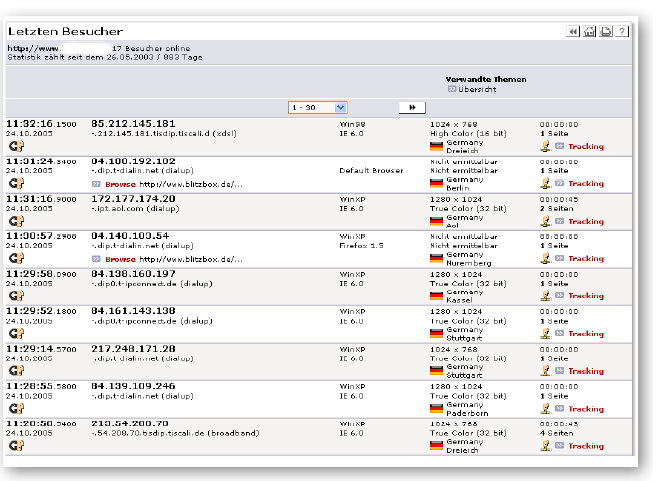This screenshot has width=659, height=481.
Task: Click the German flag next to Germany Paderborn
Action: click(x=436, y=408)
